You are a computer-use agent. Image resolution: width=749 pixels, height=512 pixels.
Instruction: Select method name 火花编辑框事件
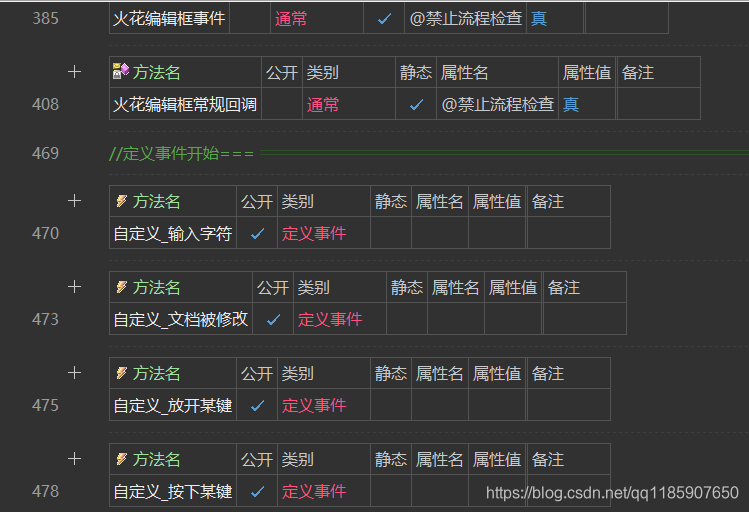coord(169,19)
